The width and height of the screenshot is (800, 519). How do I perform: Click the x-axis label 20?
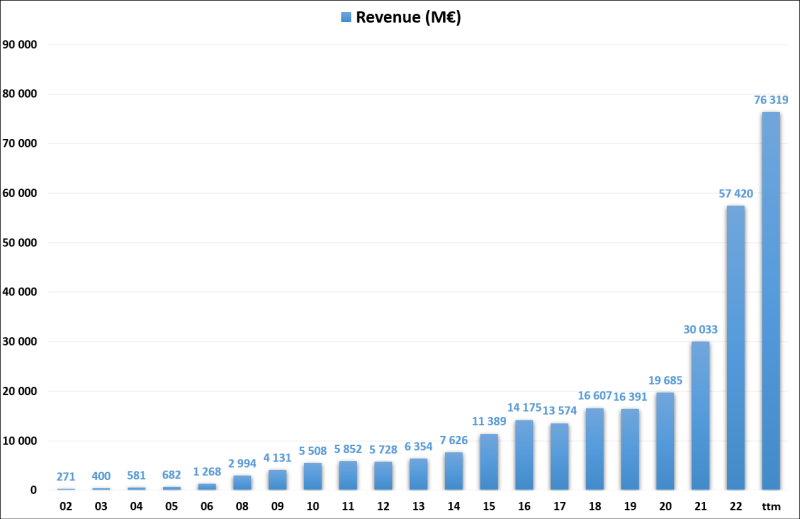[x=665, y=506]
